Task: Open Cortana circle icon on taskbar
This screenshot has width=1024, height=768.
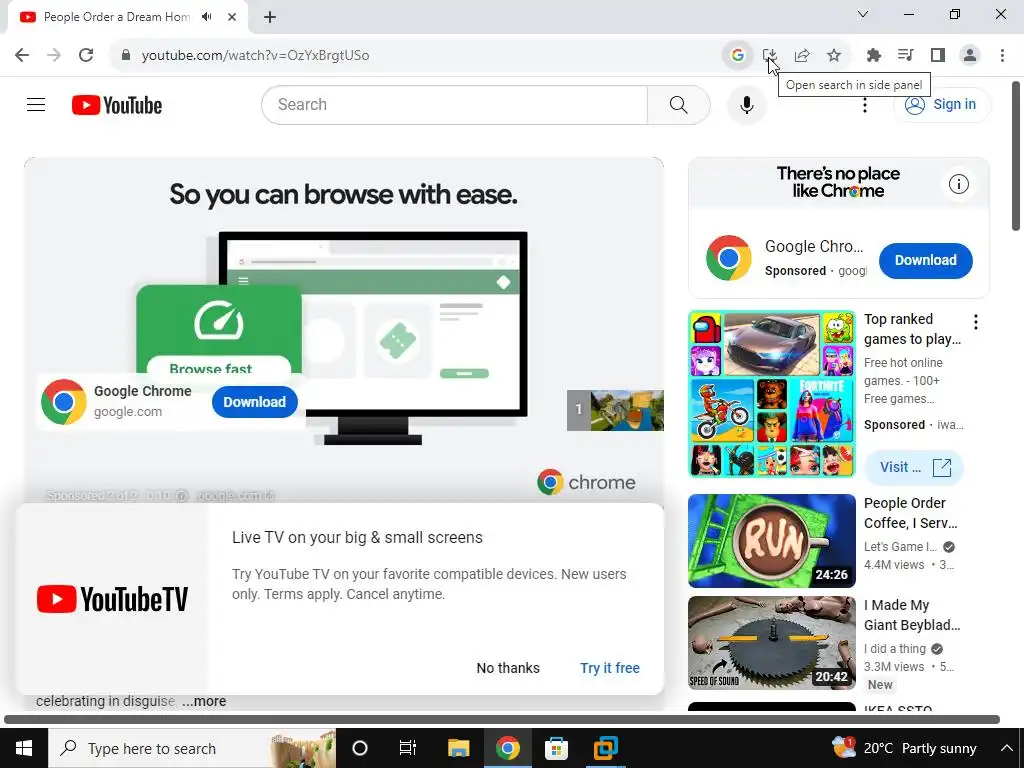Action: [x=360, y=748]
